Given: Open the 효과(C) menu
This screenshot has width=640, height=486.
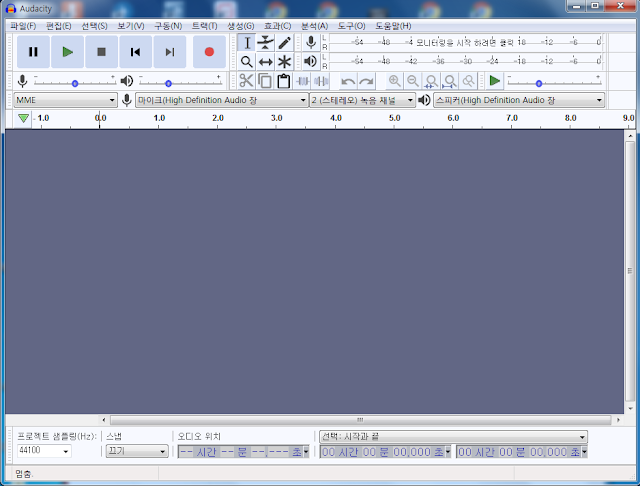Looking at the screenshot, I should (278, 26).
